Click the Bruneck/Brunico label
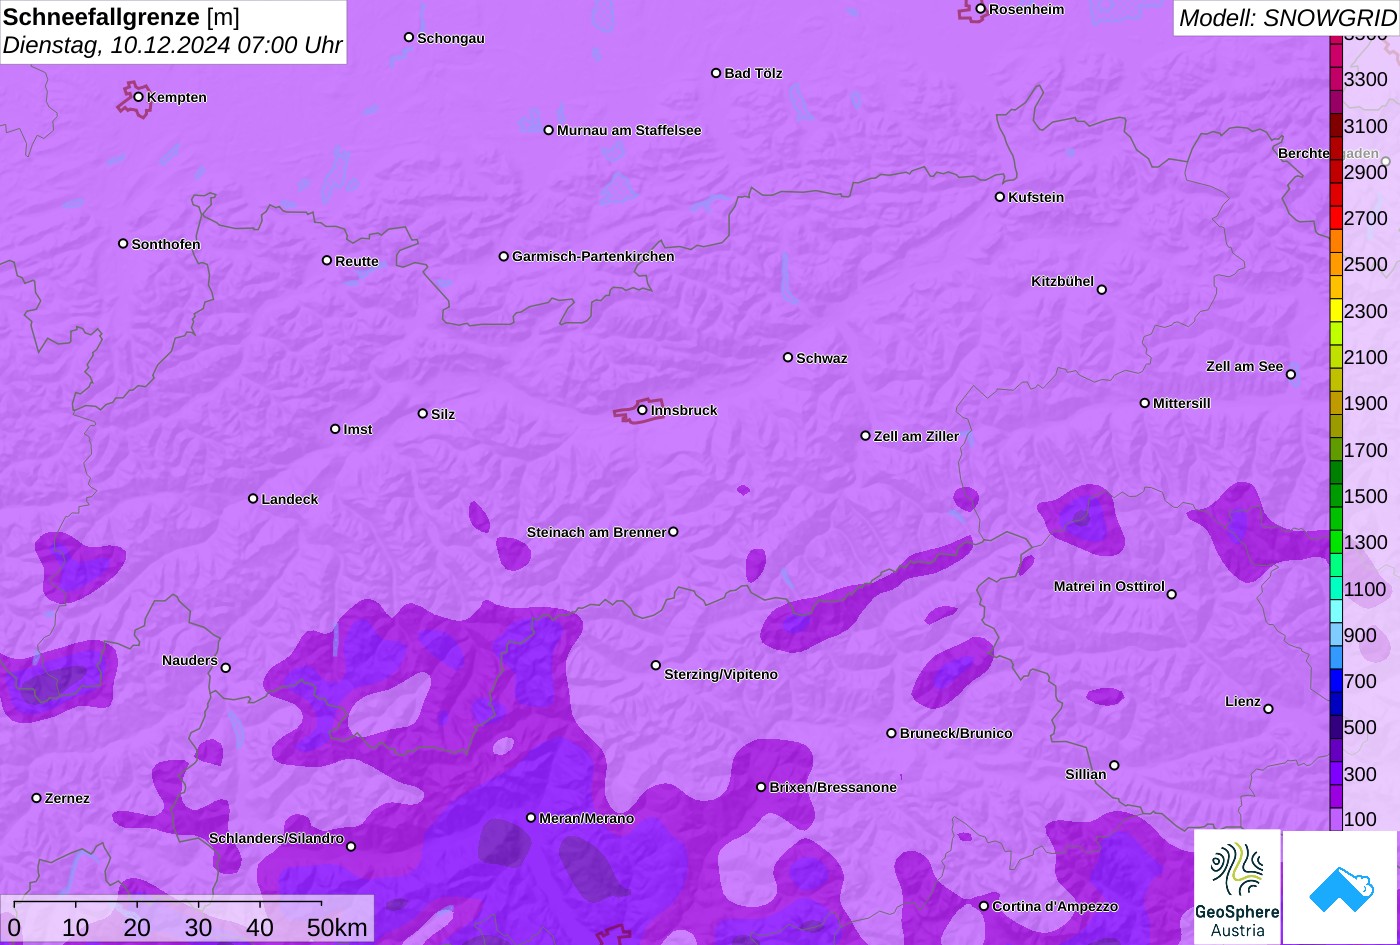Screen dimensions: 1400x945 pos(956,733)
